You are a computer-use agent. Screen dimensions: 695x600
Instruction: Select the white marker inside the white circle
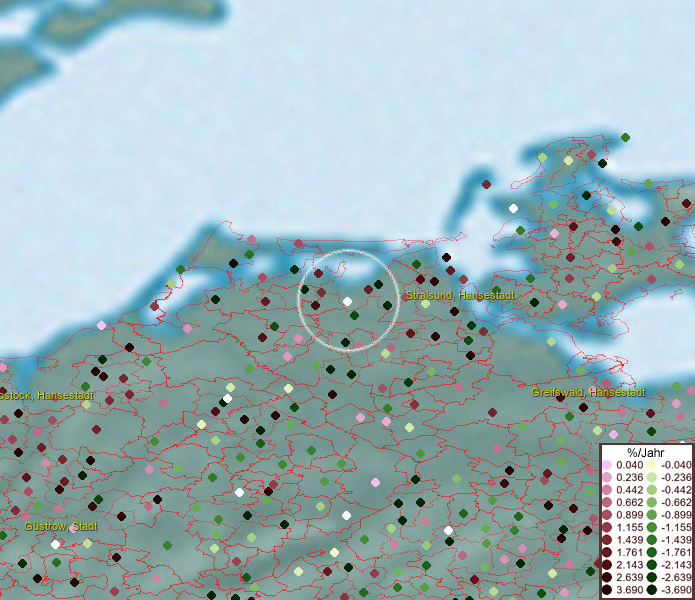348,301
